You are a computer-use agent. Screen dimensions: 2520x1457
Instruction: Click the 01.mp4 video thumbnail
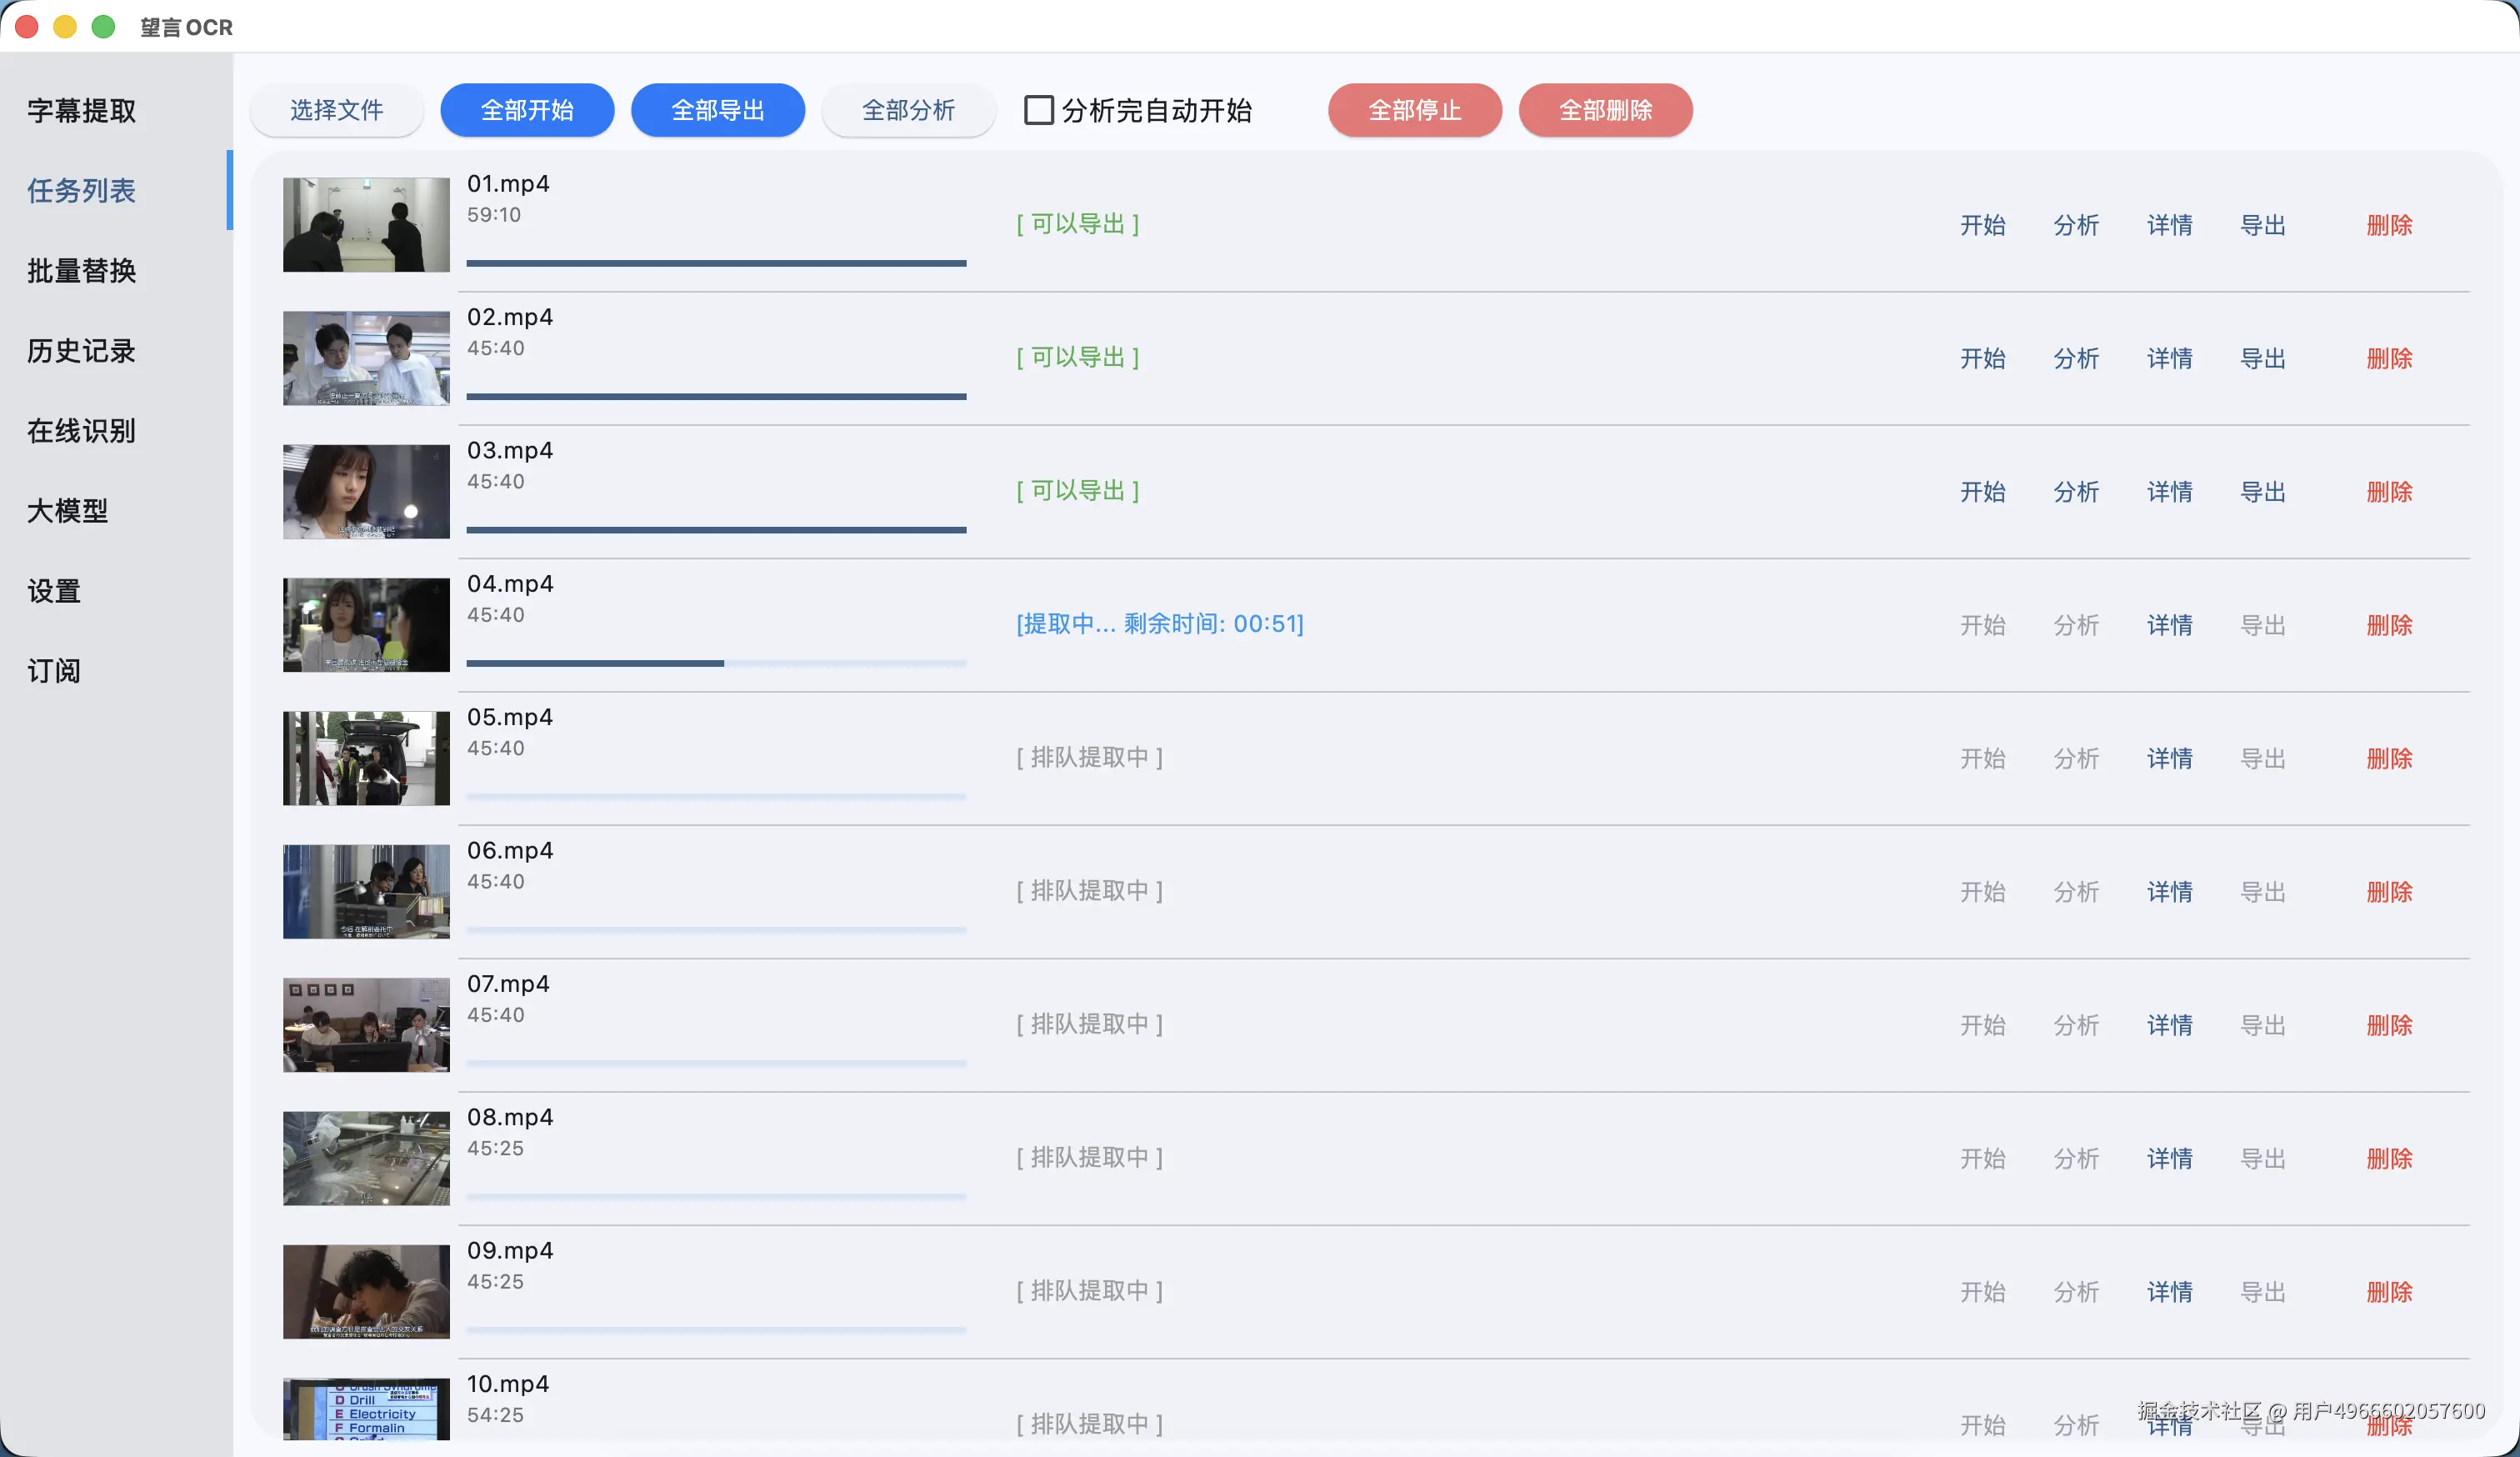pos(366,225)
